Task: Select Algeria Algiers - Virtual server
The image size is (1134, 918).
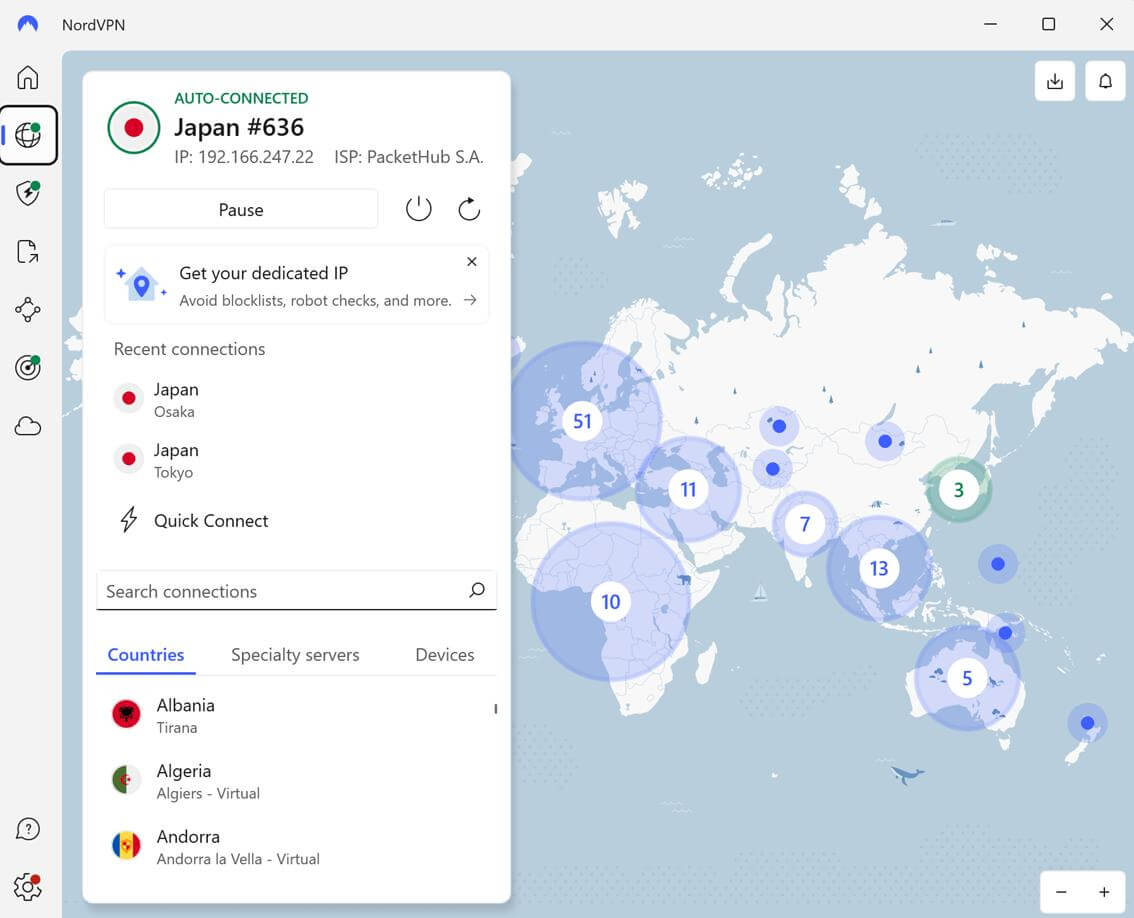Action: point(297,781)
